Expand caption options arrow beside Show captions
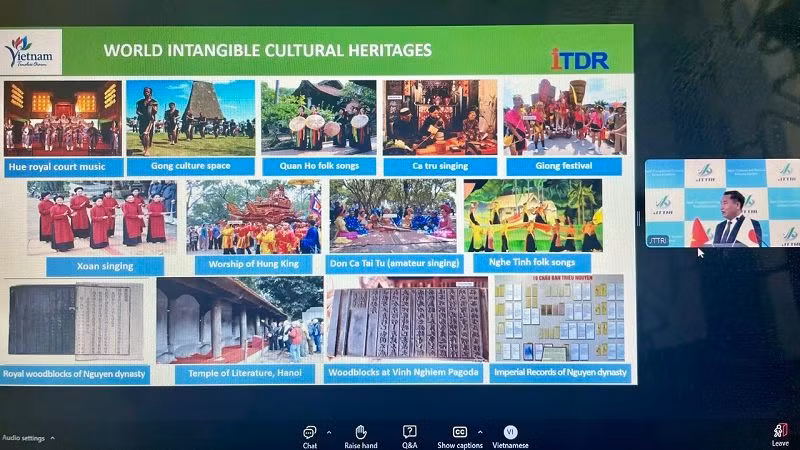This screenshot has width=800, height=450. click(x=479, y=432)
